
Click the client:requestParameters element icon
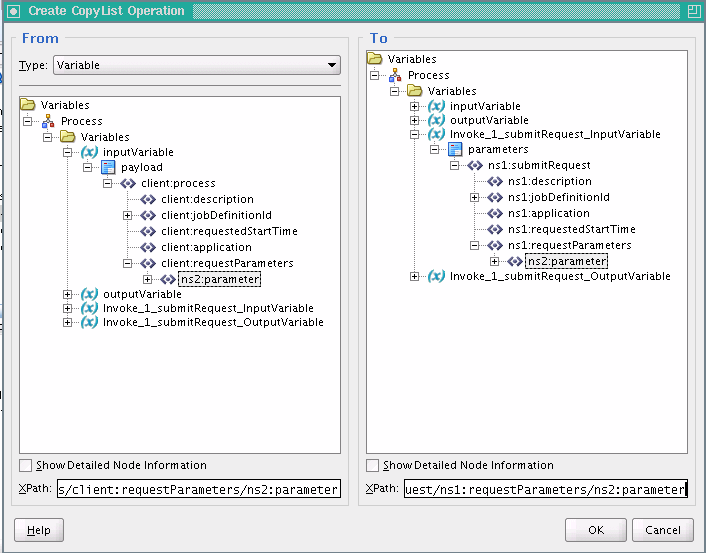pos(148,263)
